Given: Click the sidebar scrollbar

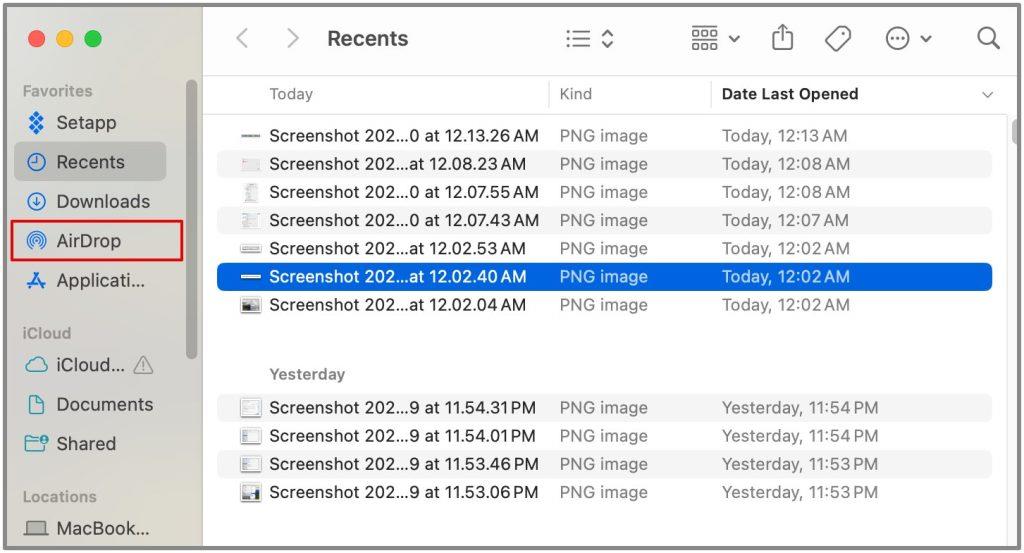Looking at the screenshot, I should [x=191, y=219].
